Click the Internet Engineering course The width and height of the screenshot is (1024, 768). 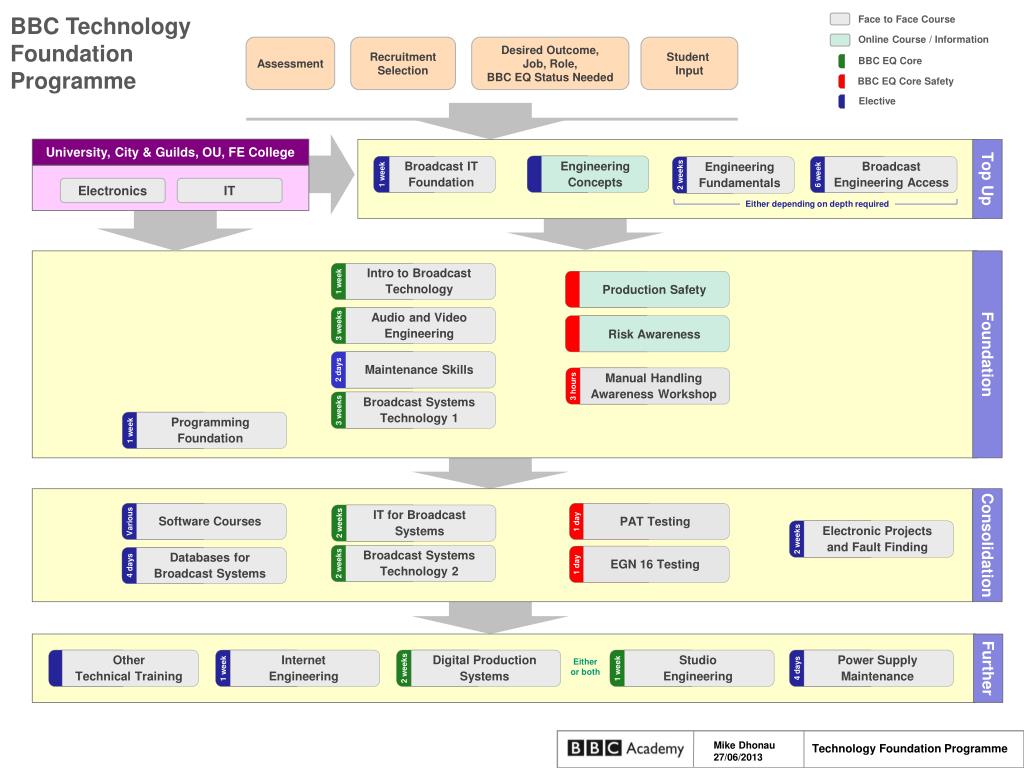(297, 668)
